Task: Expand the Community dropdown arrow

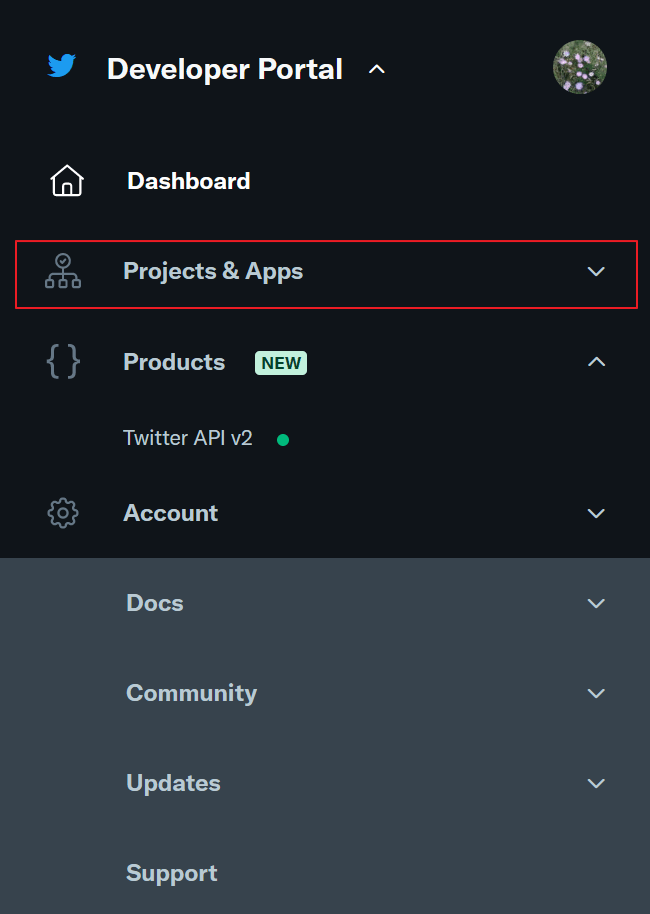Action: coord(596,693)
